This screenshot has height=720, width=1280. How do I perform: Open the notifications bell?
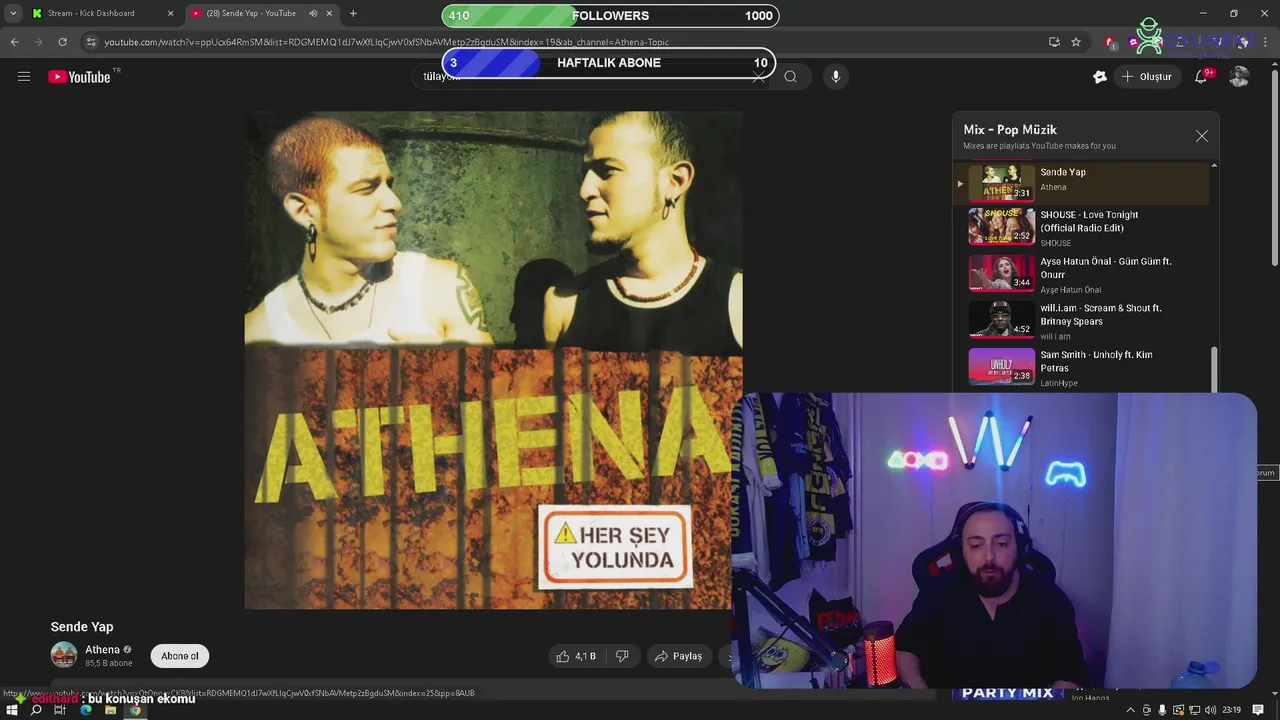[x=1201, y=77]
